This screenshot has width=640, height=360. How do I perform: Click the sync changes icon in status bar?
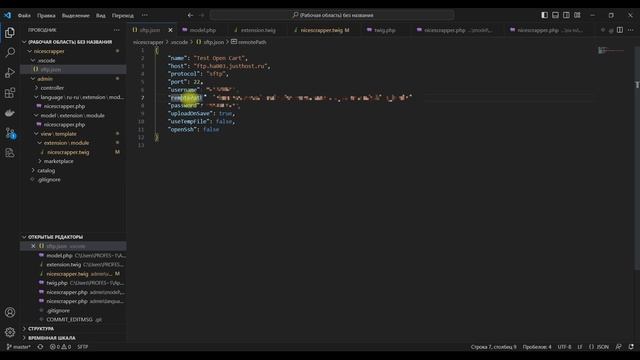(x=40, y=347)
